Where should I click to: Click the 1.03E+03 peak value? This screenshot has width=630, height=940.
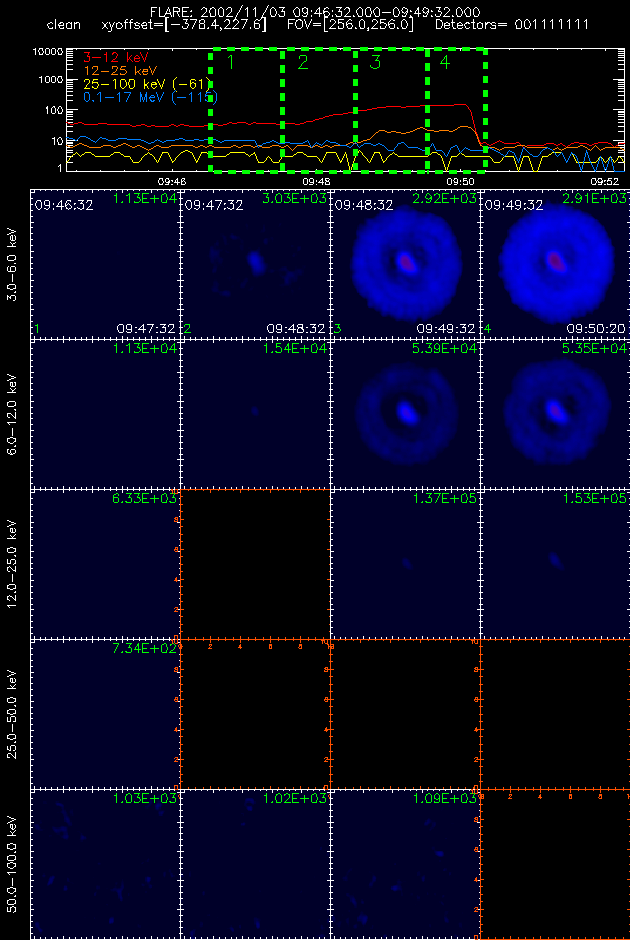tap(144, 799)
